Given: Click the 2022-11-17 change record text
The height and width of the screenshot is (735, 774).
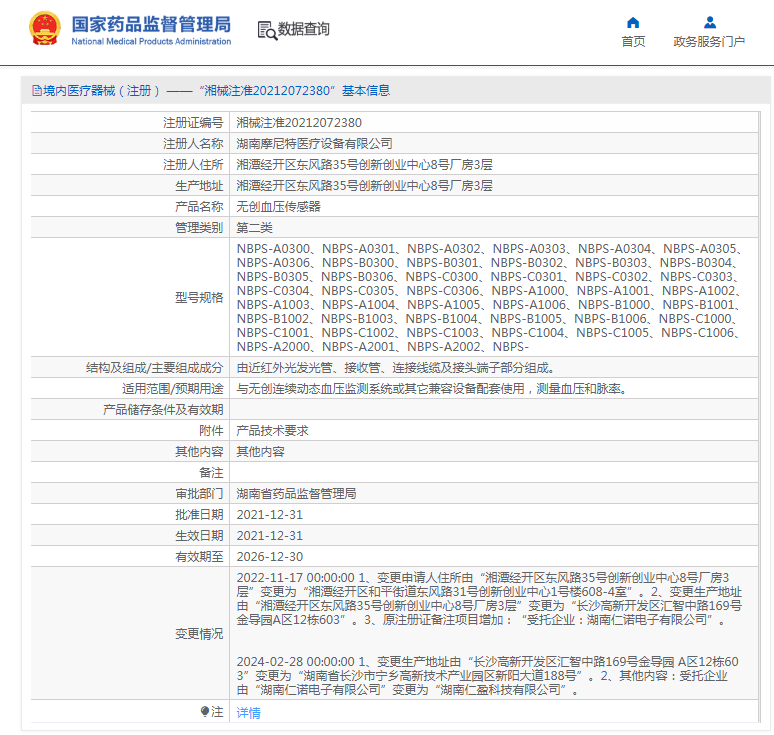Looking at the screenshot, I should point(489,599).
